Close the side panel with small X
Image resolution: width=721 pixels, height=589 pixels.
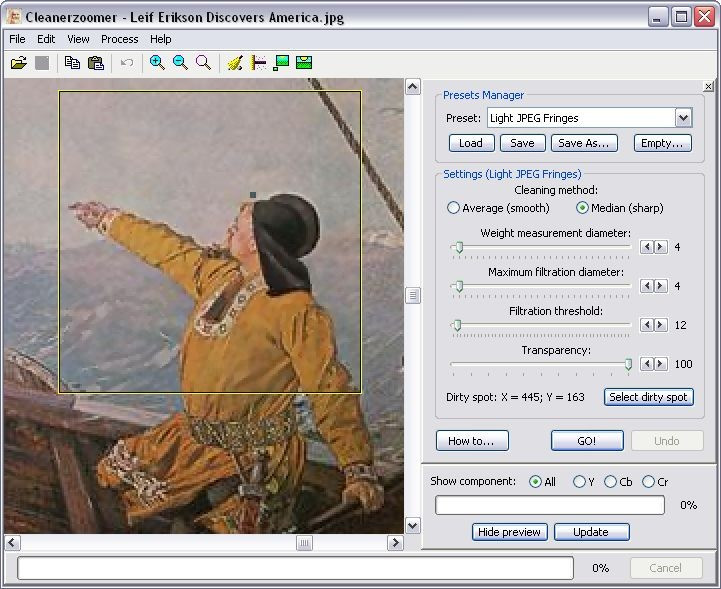click(708, 86)
